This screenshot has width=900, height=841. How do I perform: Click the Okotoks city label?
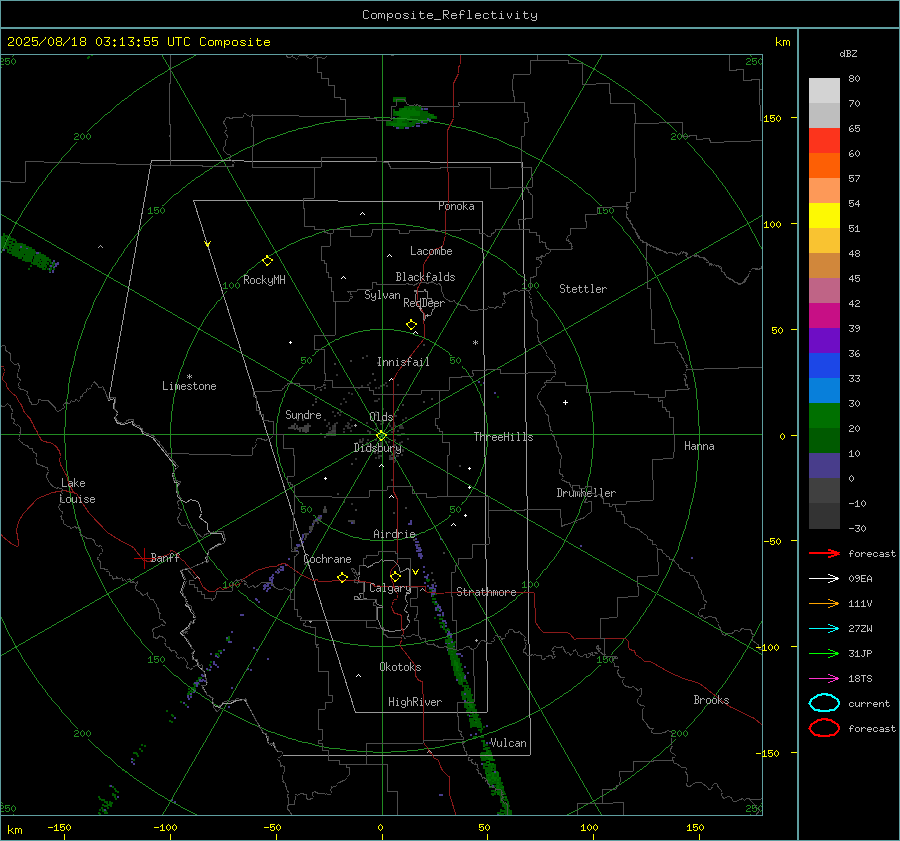click(x=400, y=667)
